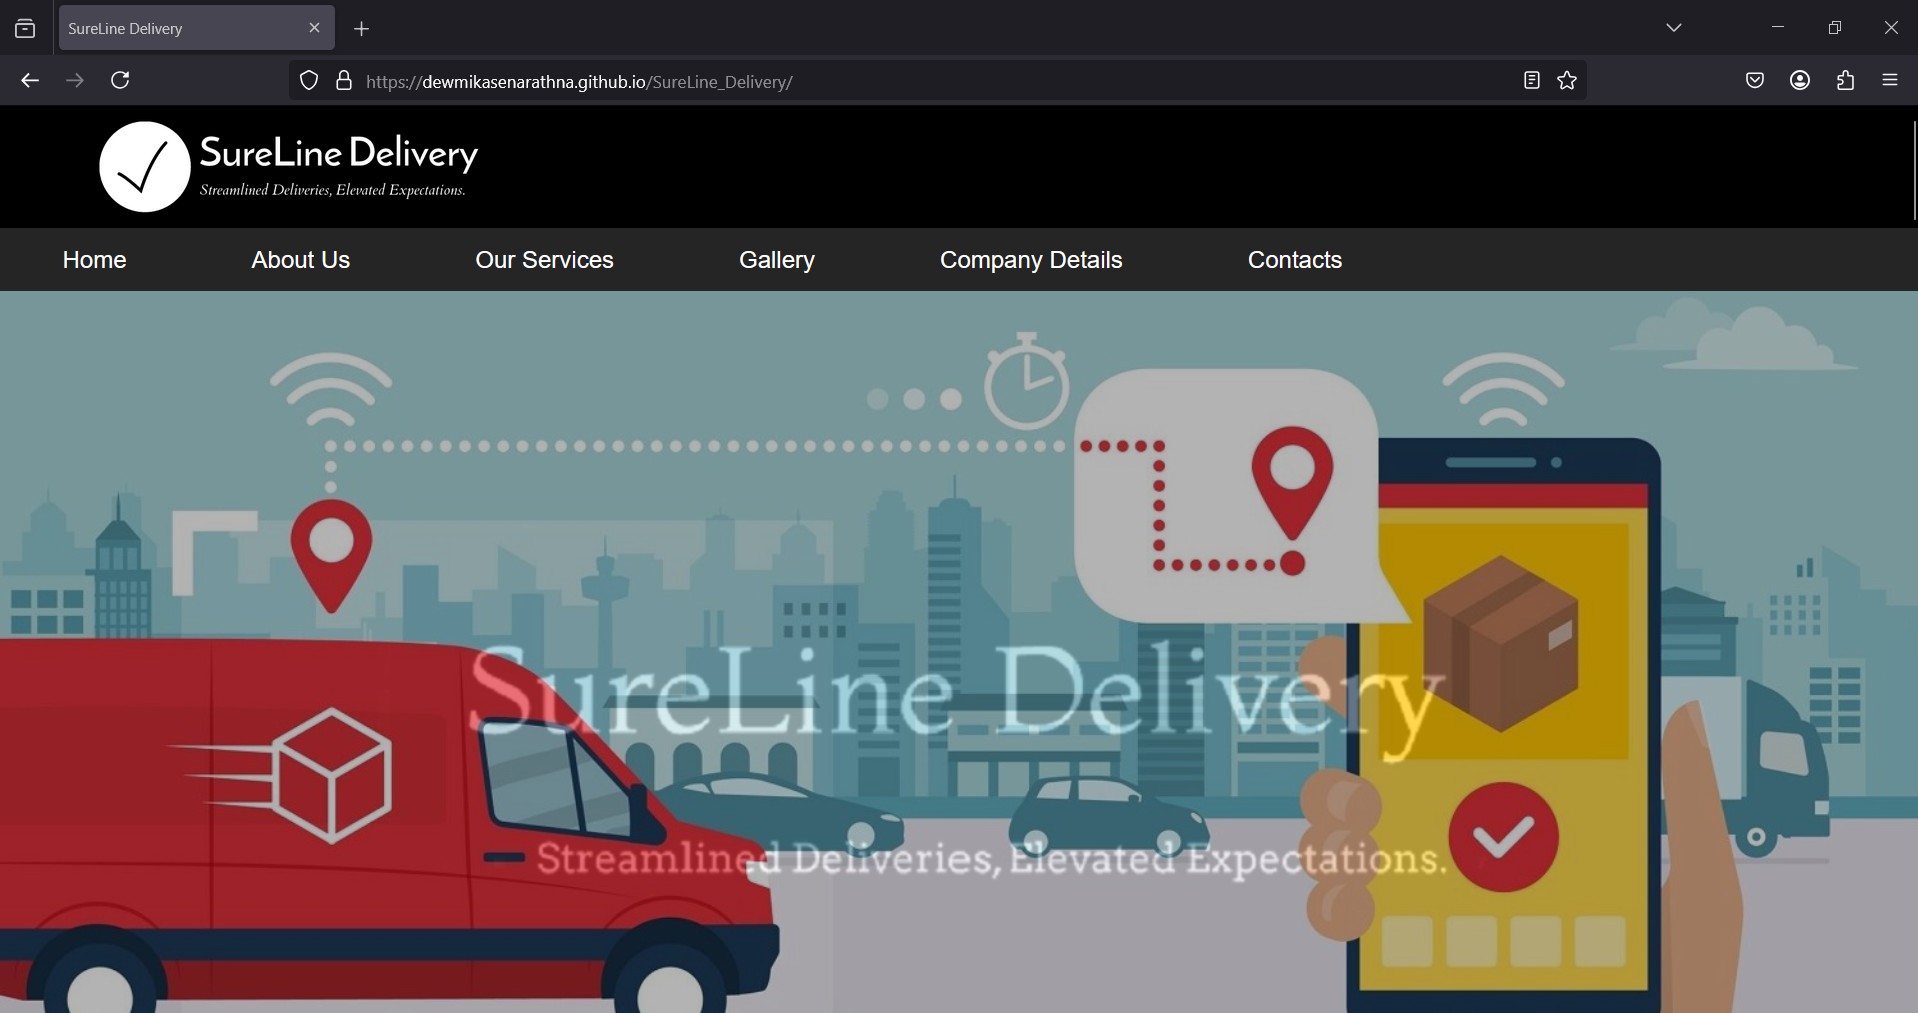Open a new browser tab
This screenshot has height=1013, width=1918.
(x=362, y=29)
